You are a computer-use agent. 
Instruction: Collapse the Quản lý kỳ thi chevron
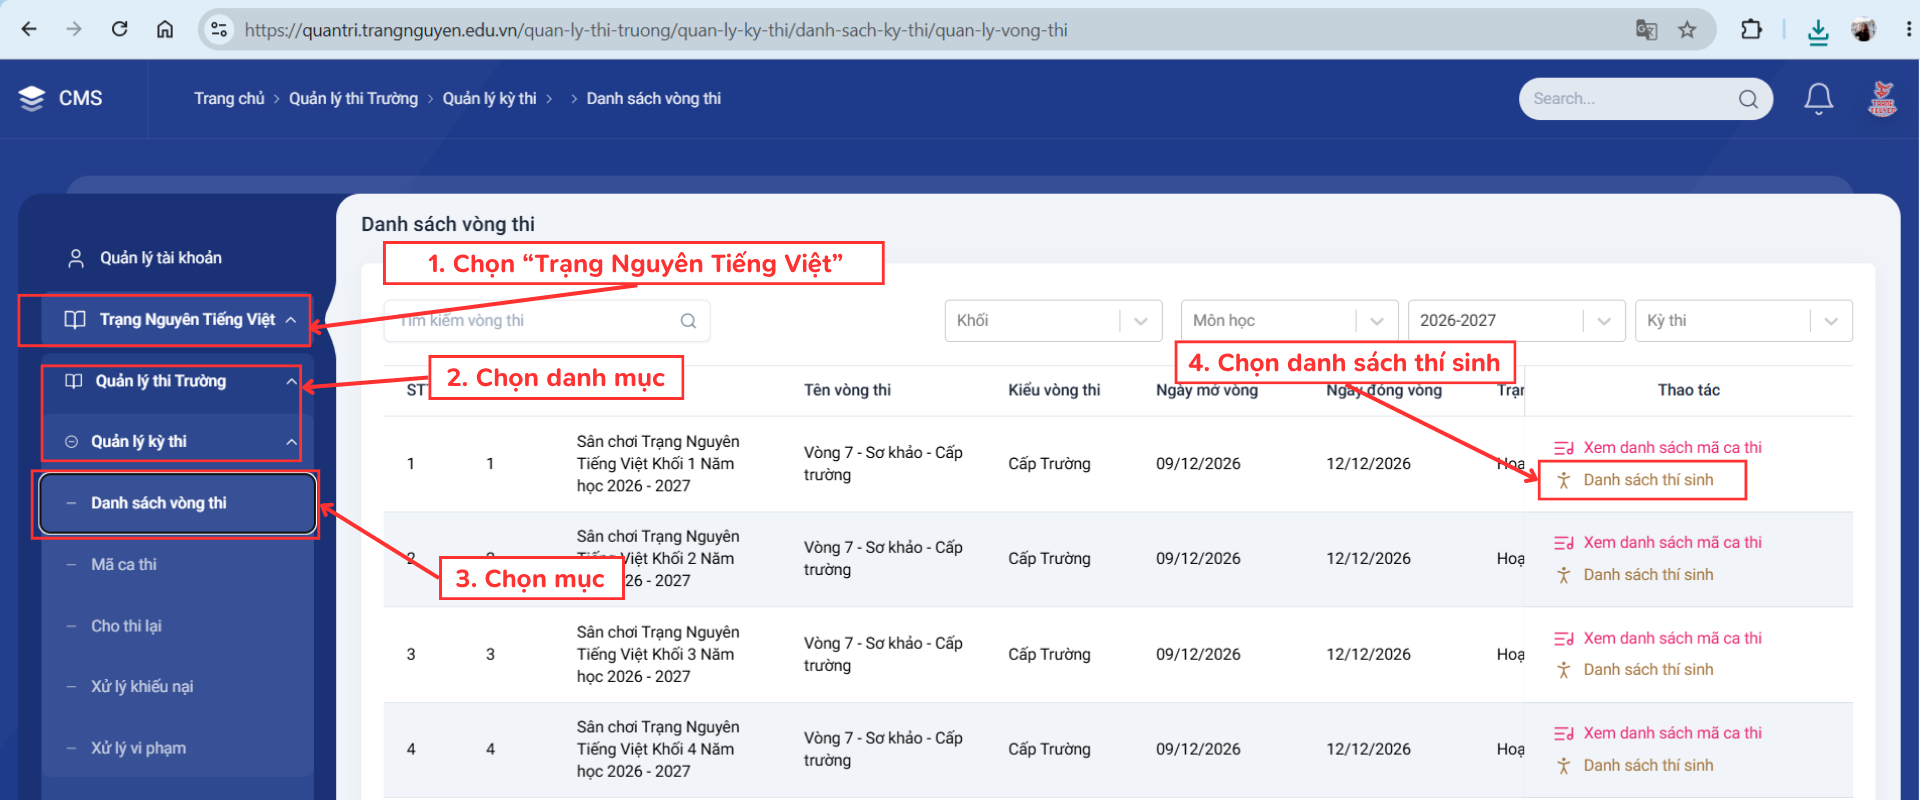pos(291,442)
